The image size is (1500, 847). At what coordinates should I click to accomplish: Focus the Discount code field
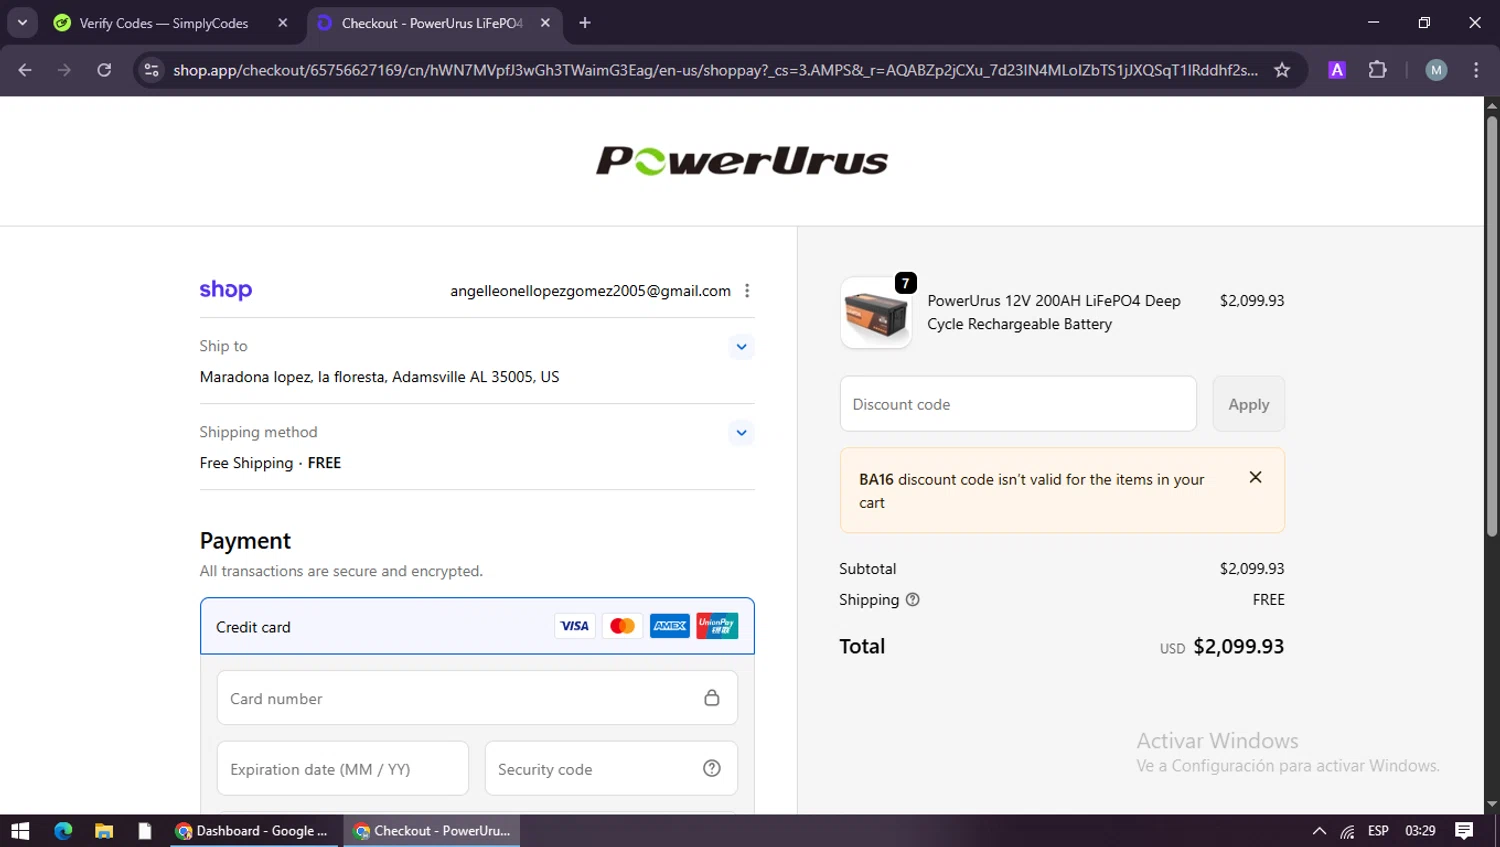click(x=1018, y=404)
